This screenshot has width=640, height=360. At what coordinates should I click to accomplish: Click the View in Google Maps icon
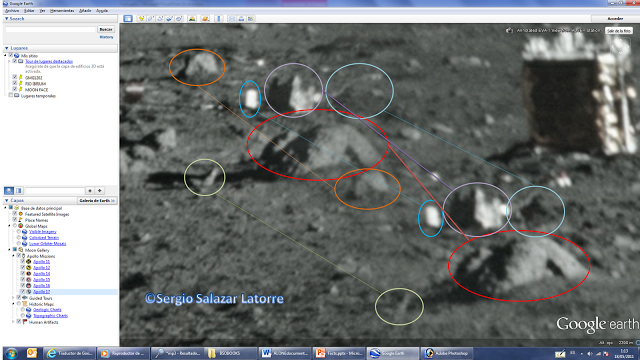click(x=251, y=18)
